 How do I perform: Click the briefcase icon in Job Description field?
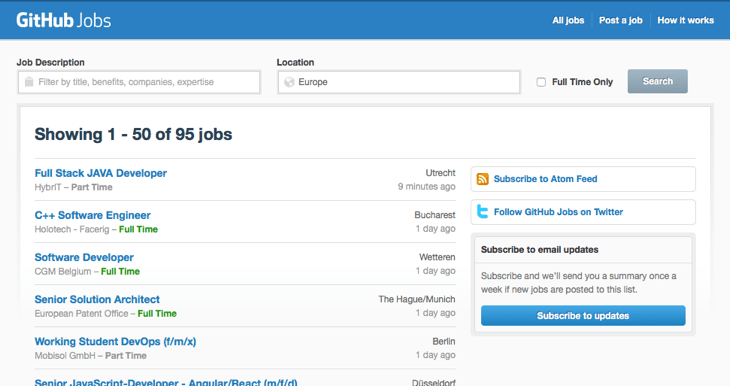point(29,82)
